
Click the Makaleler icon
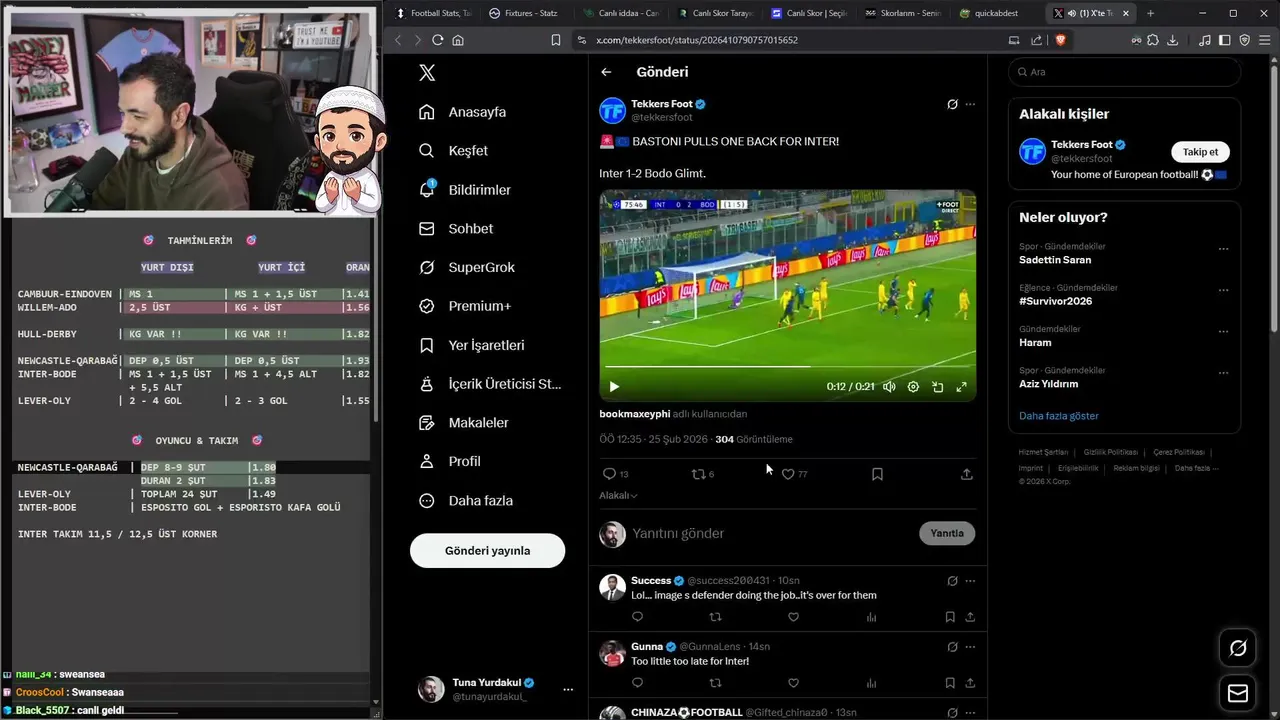[x=427, y=423]
